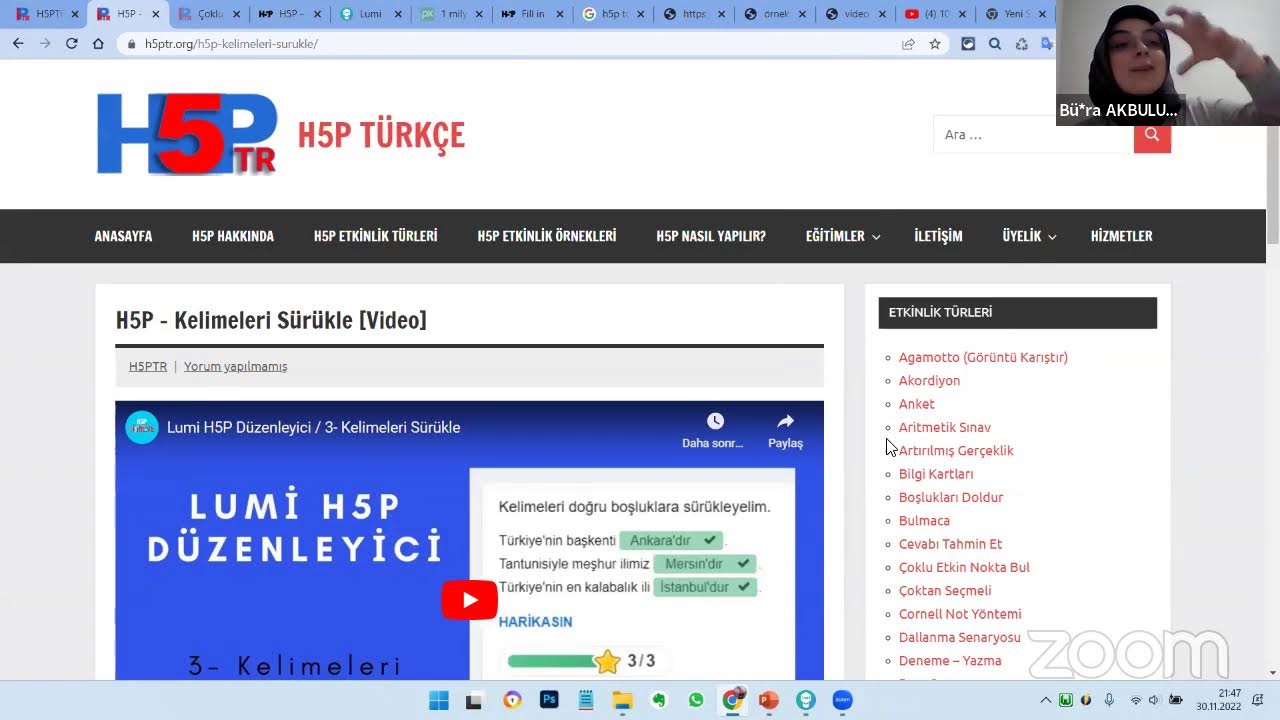Open the browser home page icon
1280x720 pixels.
98,44
